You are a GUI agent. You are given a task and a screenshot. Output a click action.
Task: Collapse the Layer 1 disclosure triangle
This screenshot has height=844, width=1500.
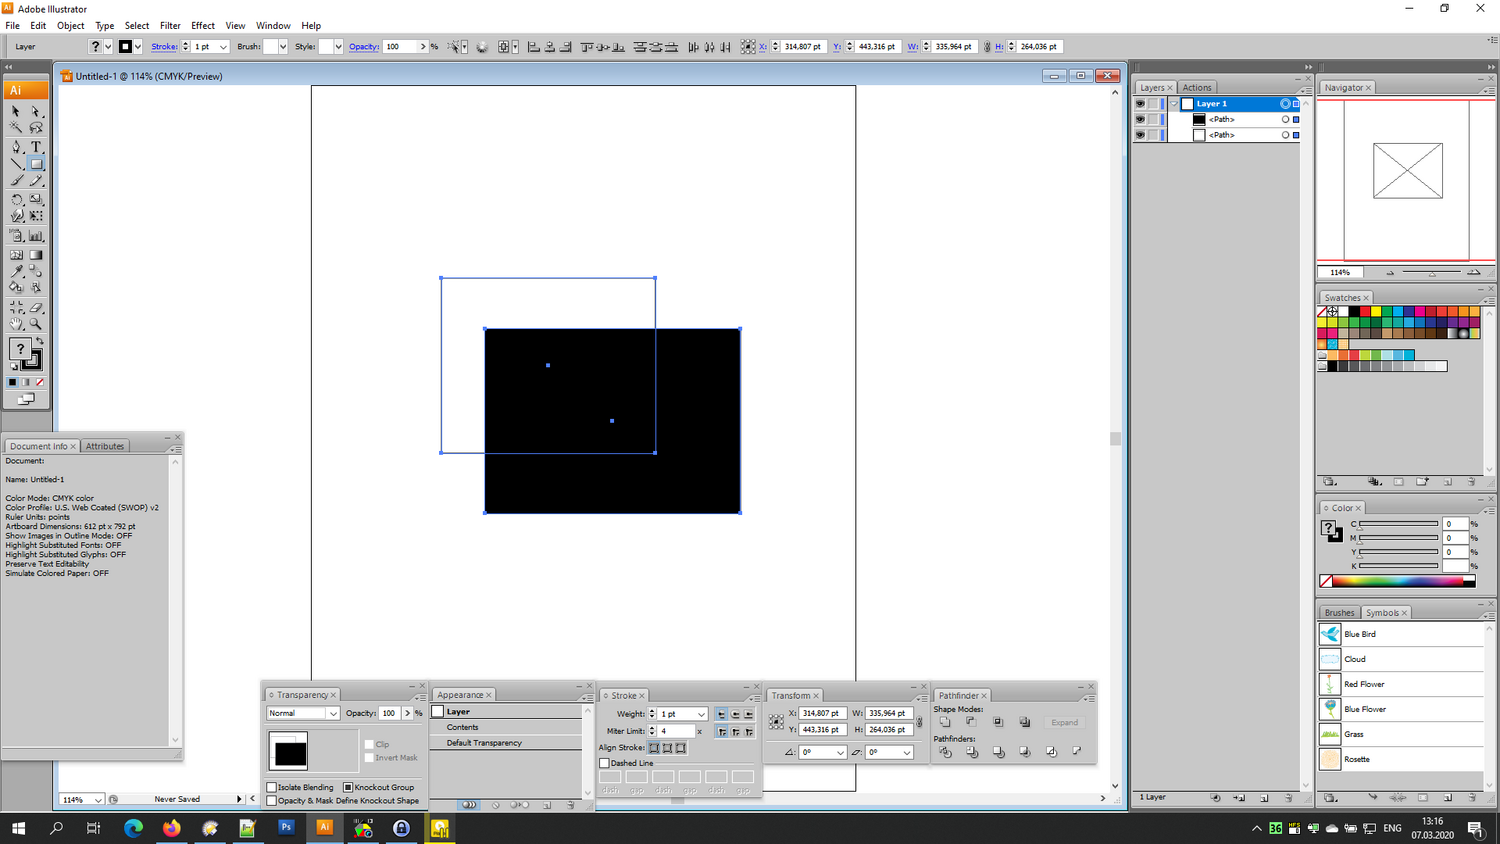[x=1174, y=104]
